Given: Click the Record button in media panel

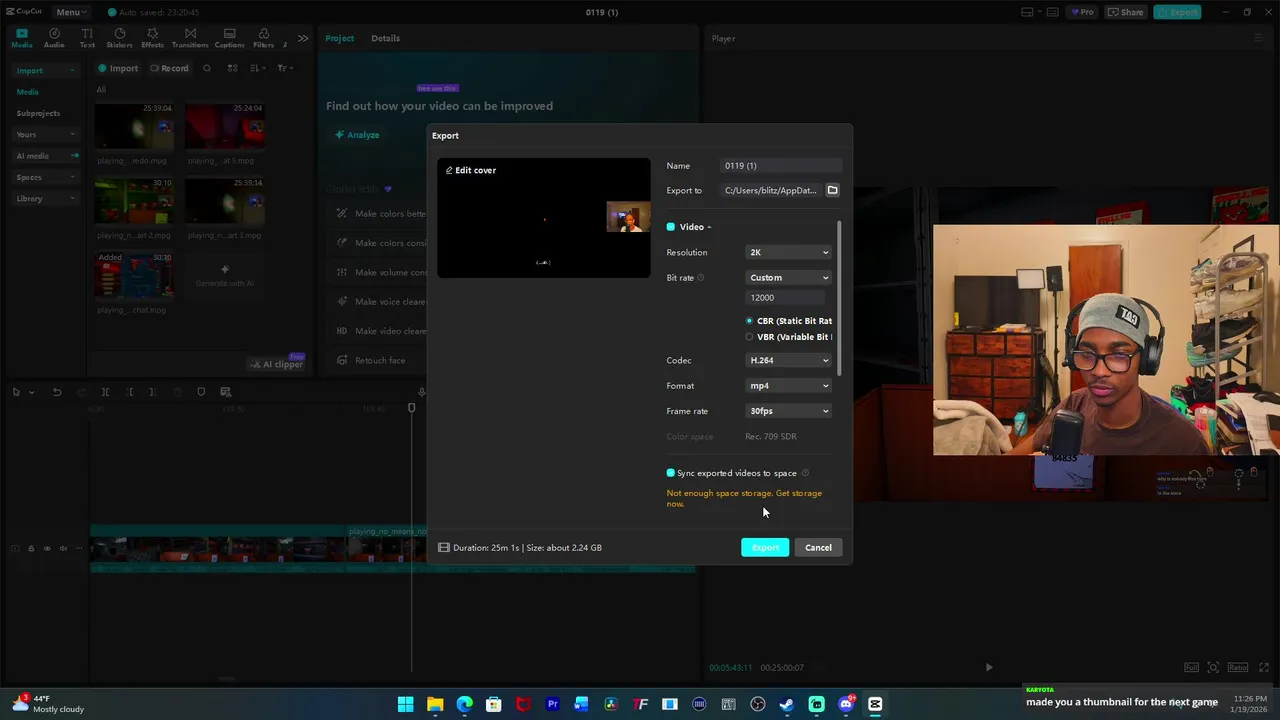Looking at the screenshot, I should click(169, 68).
